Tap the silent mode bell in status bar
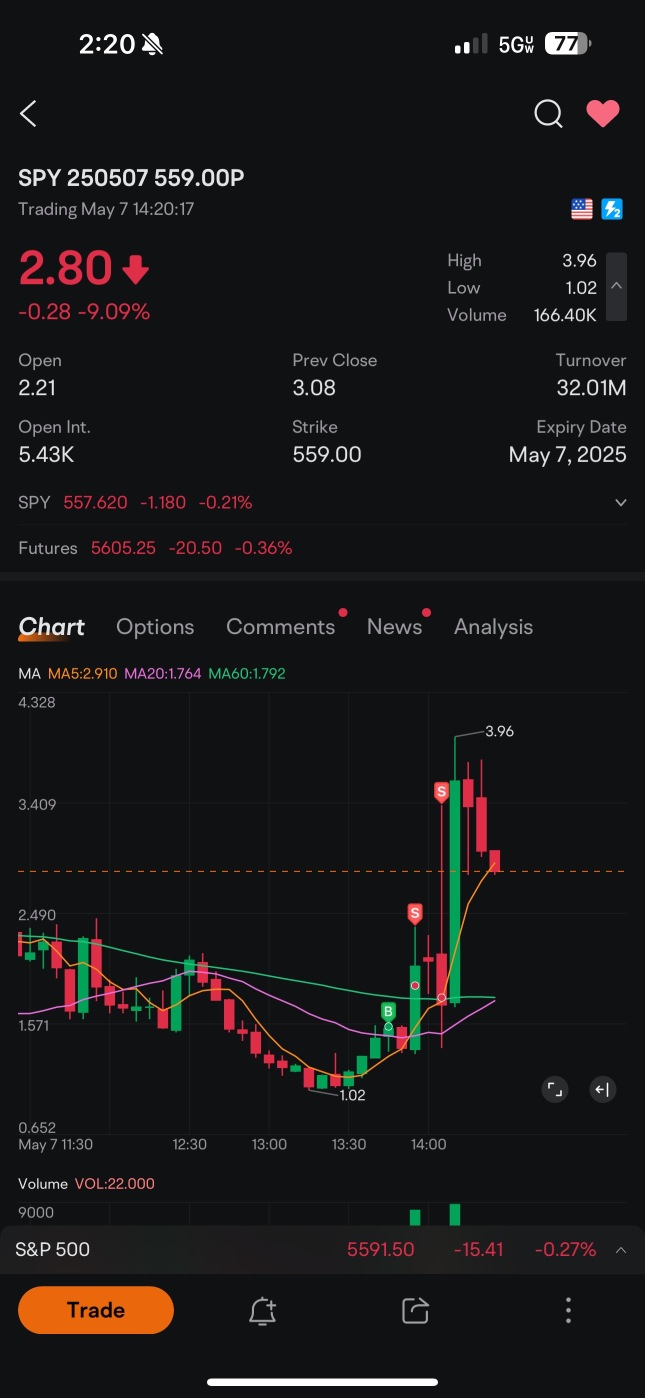The image size is (645, 1398). tap(152, 44)
